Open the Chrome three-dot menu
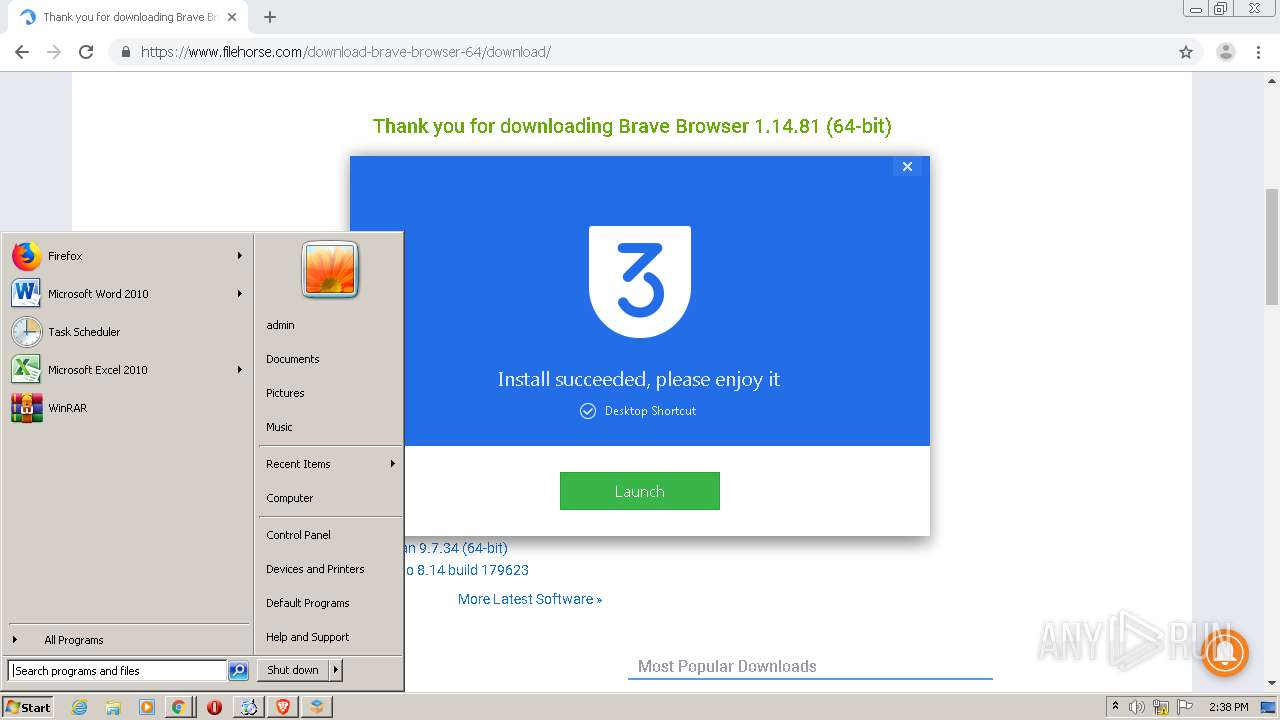This screenshot has width=1280, height=720. click(1259, 52)
